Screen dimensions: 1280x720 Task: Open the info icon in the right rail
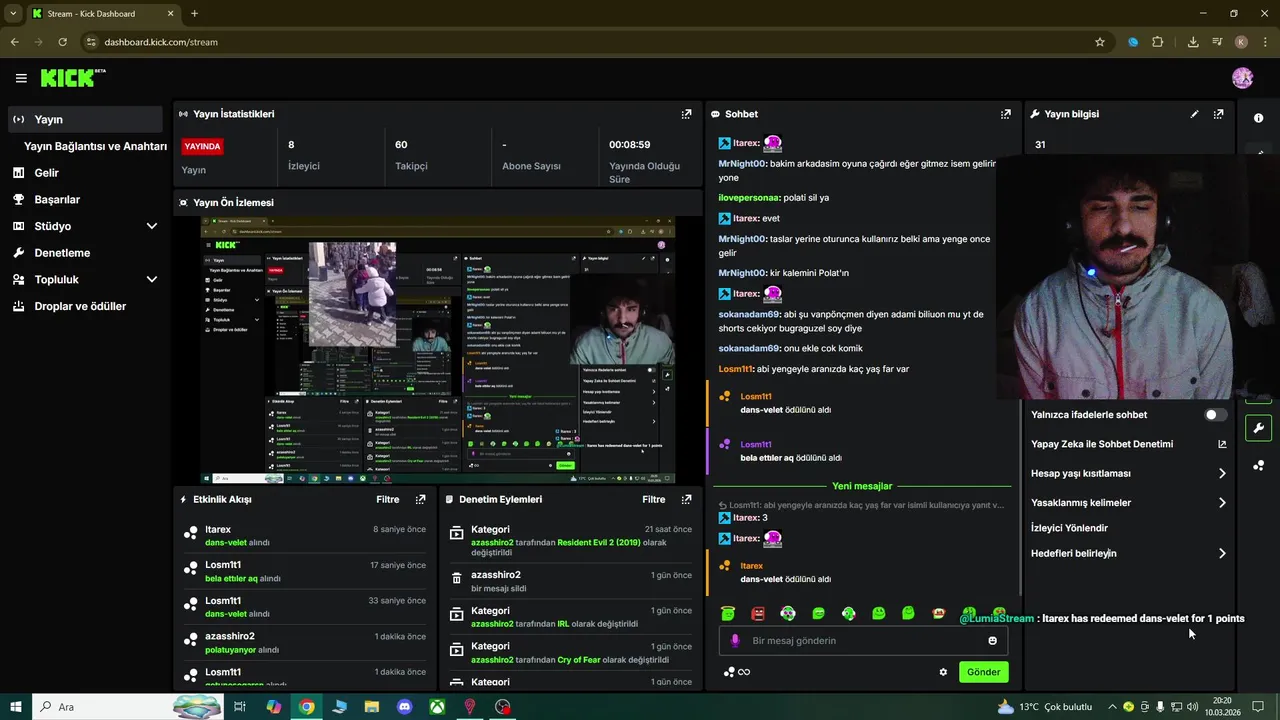point(1259,118)
